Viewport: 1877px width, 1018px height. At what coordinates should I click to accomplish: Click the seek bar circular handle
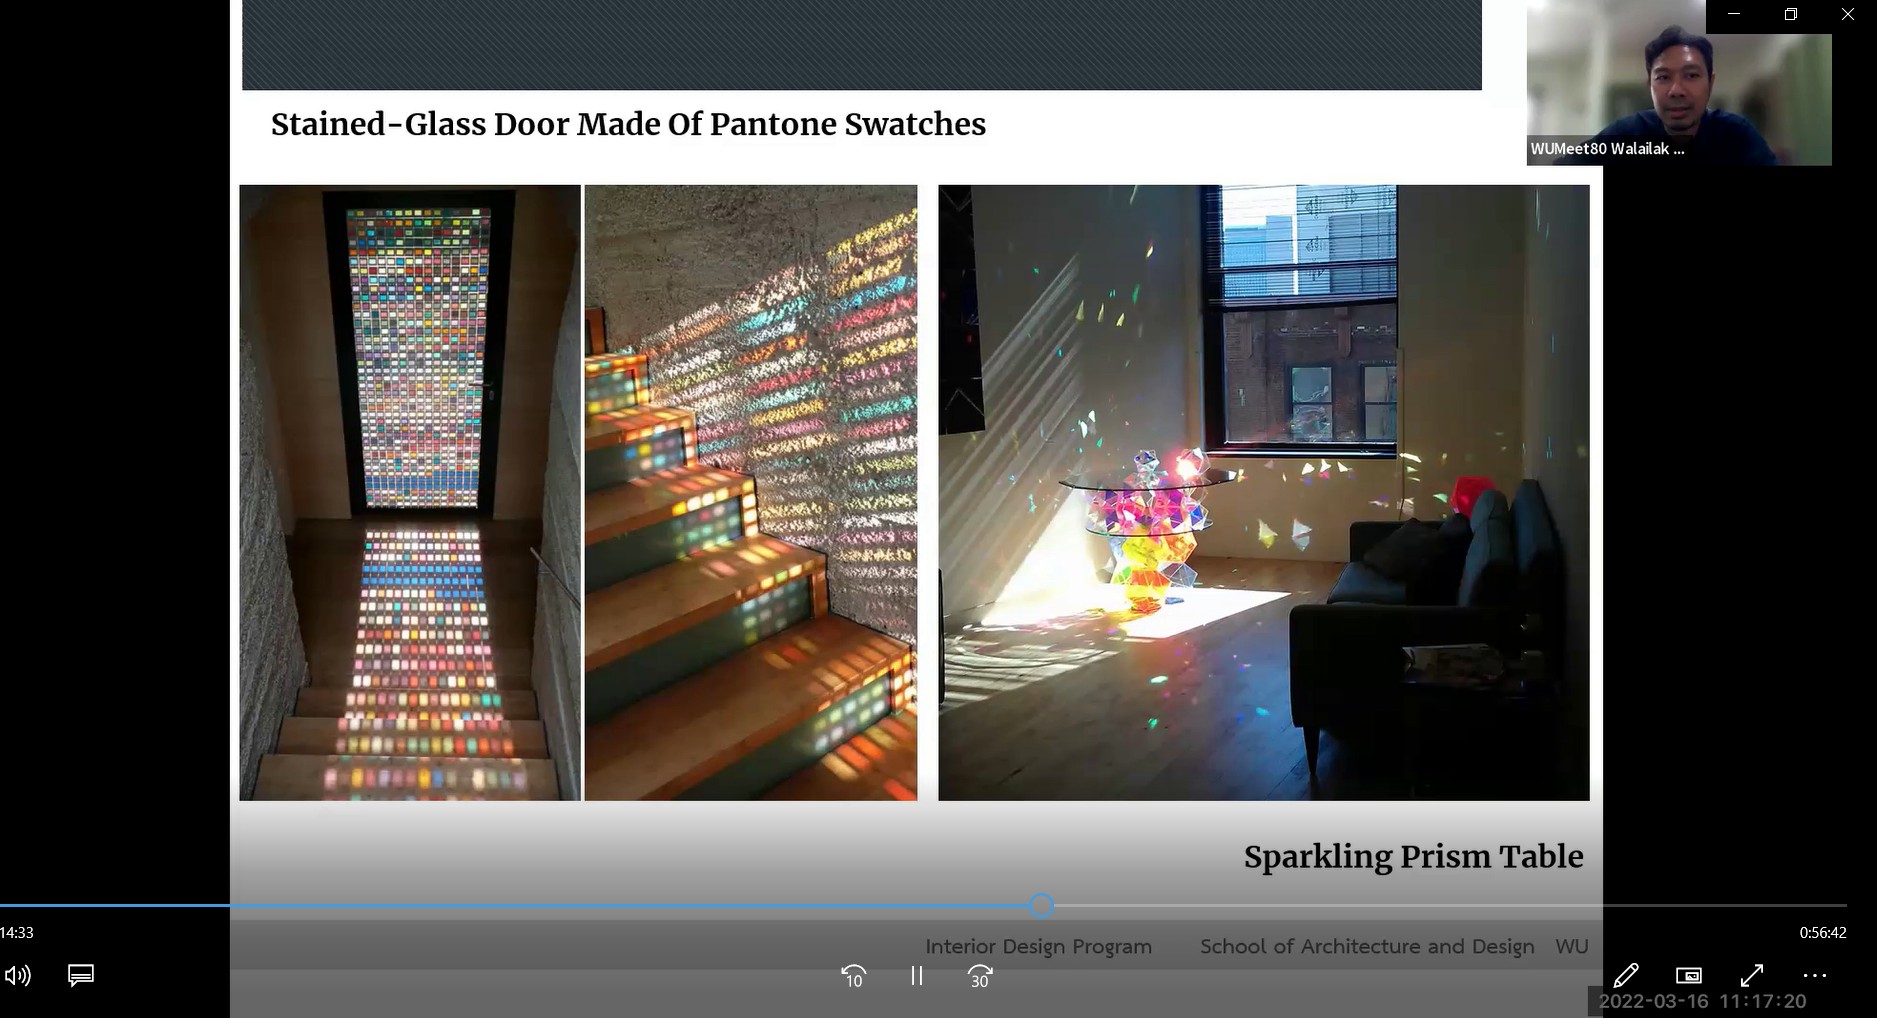(x=1041, y=906)
